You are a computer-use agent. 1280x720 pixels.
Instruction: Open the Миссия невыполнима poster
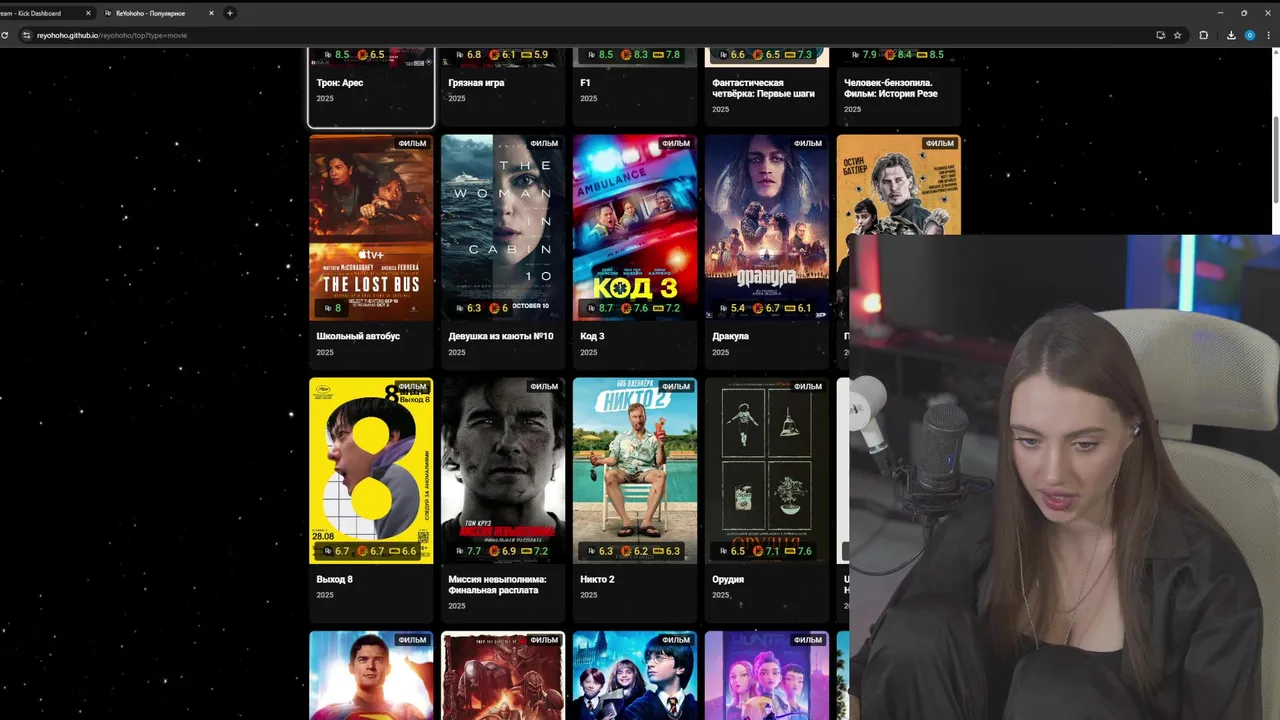click(503, 471)
